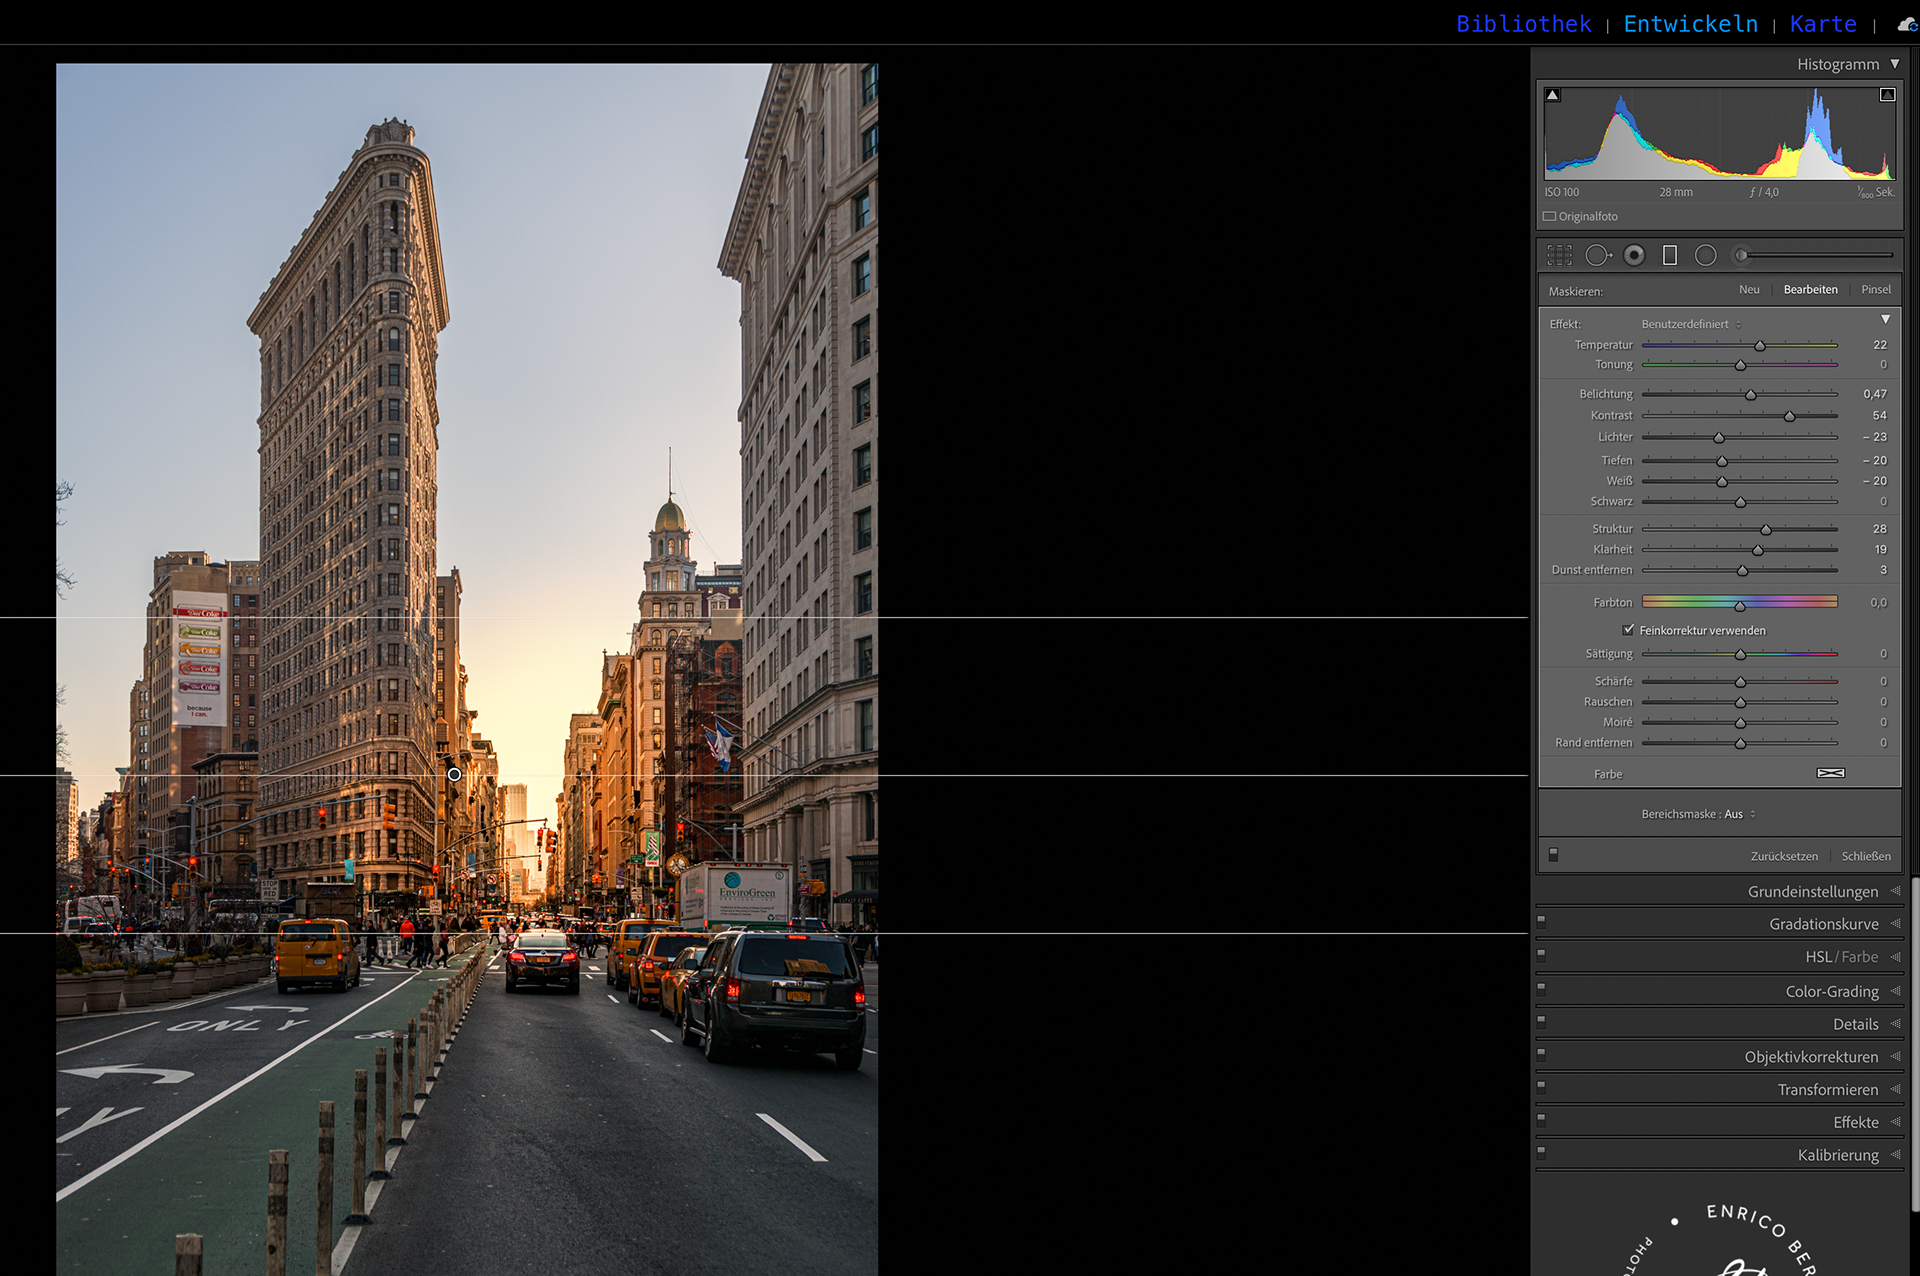The image size is (1920, 1276).
Task: Select the Crop Overlay tool icon
Action: click(x=1559, y=256)
